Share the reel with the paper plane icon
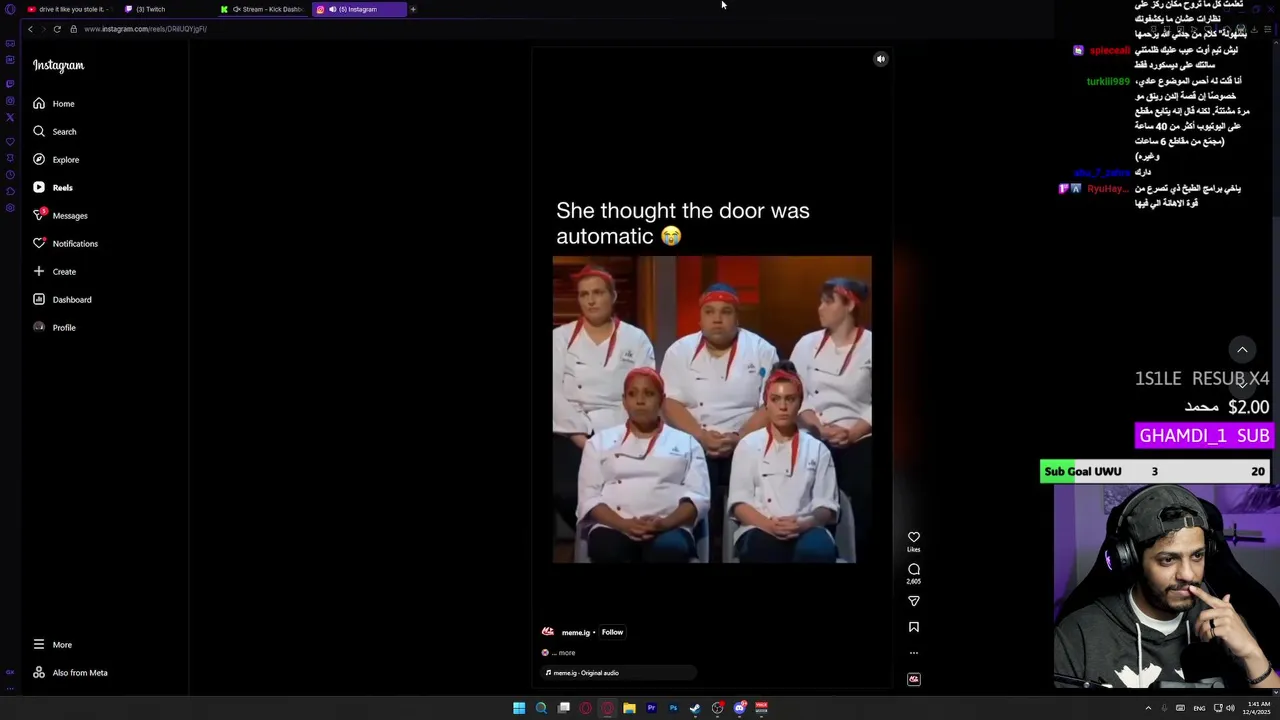The height and width of the screenshot is (720, 1280). (913, 601)
